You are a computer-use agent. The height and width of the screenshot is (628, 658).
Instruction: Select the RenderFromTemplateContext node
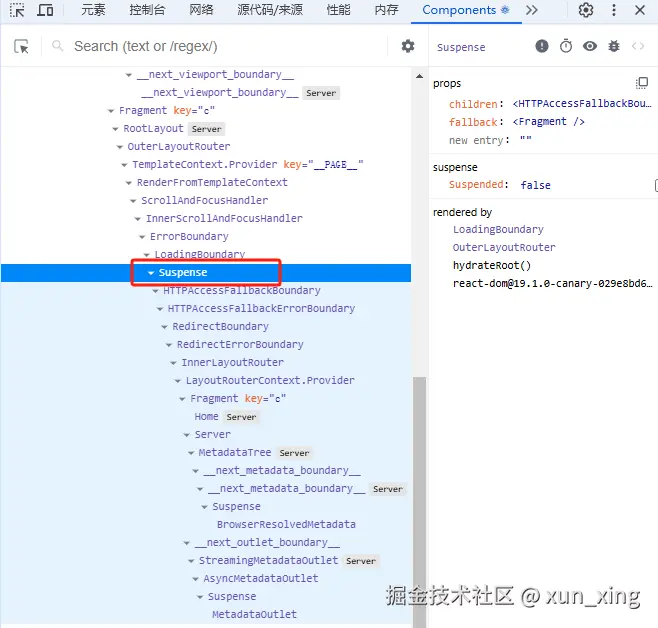pyautogui.click(x=212, y=182)
